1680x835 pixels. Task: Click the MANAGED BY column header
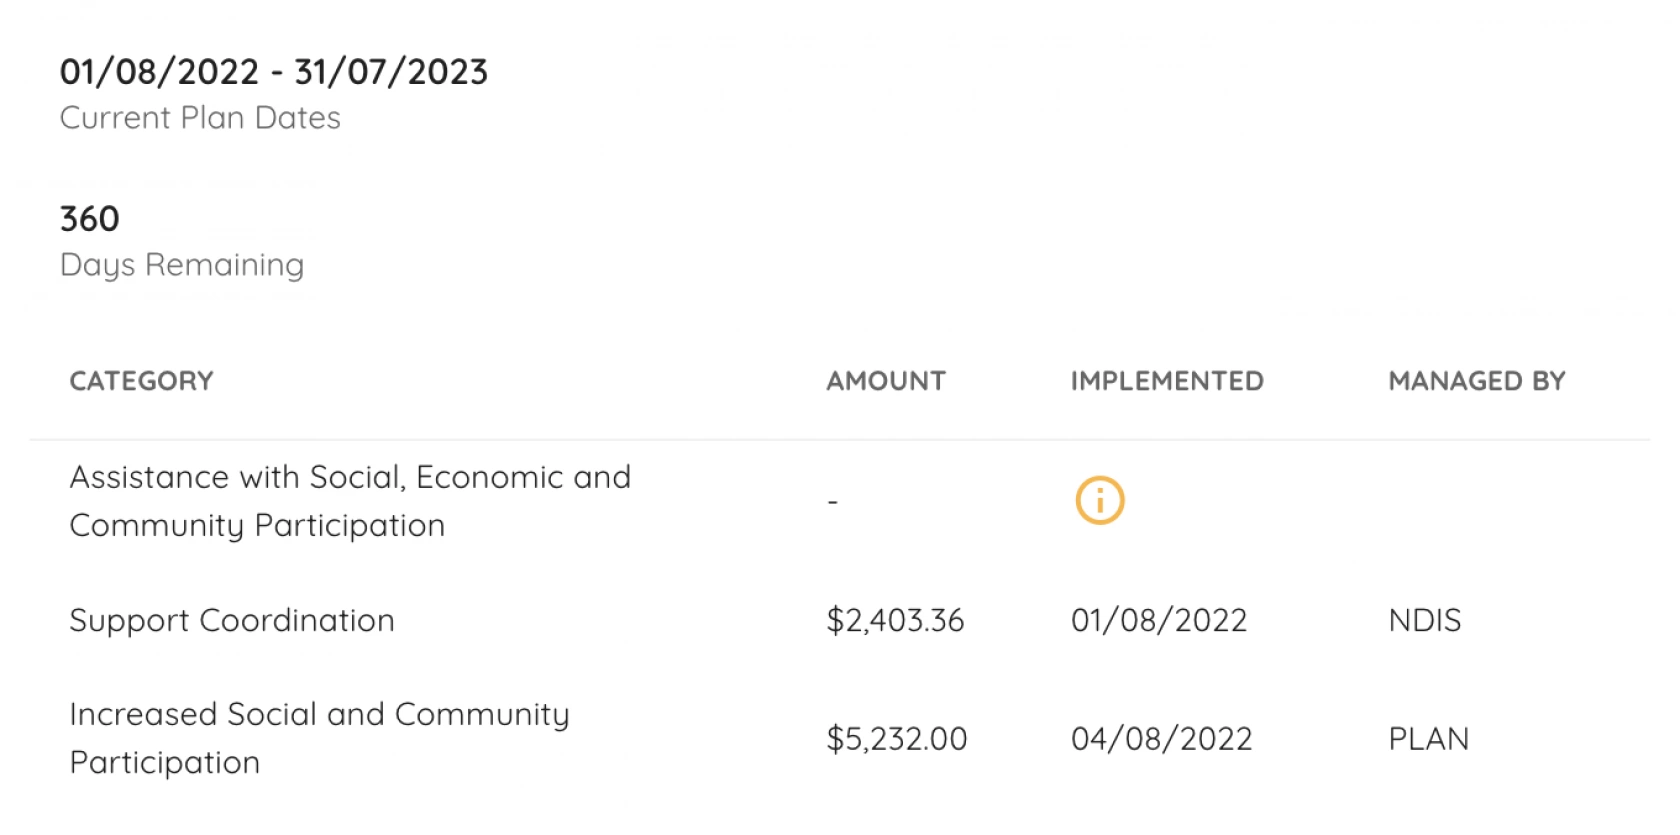[1477, 381]
